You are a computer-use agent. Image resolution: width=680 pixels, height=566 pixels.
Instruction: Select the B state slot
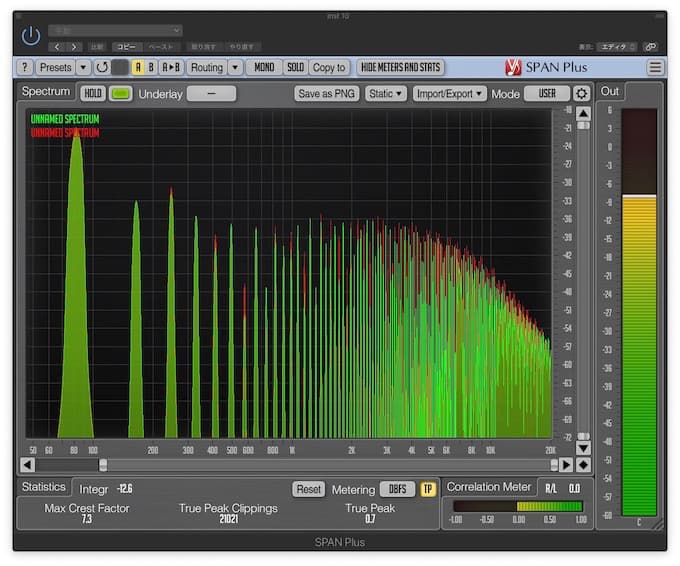click(151, 67)
